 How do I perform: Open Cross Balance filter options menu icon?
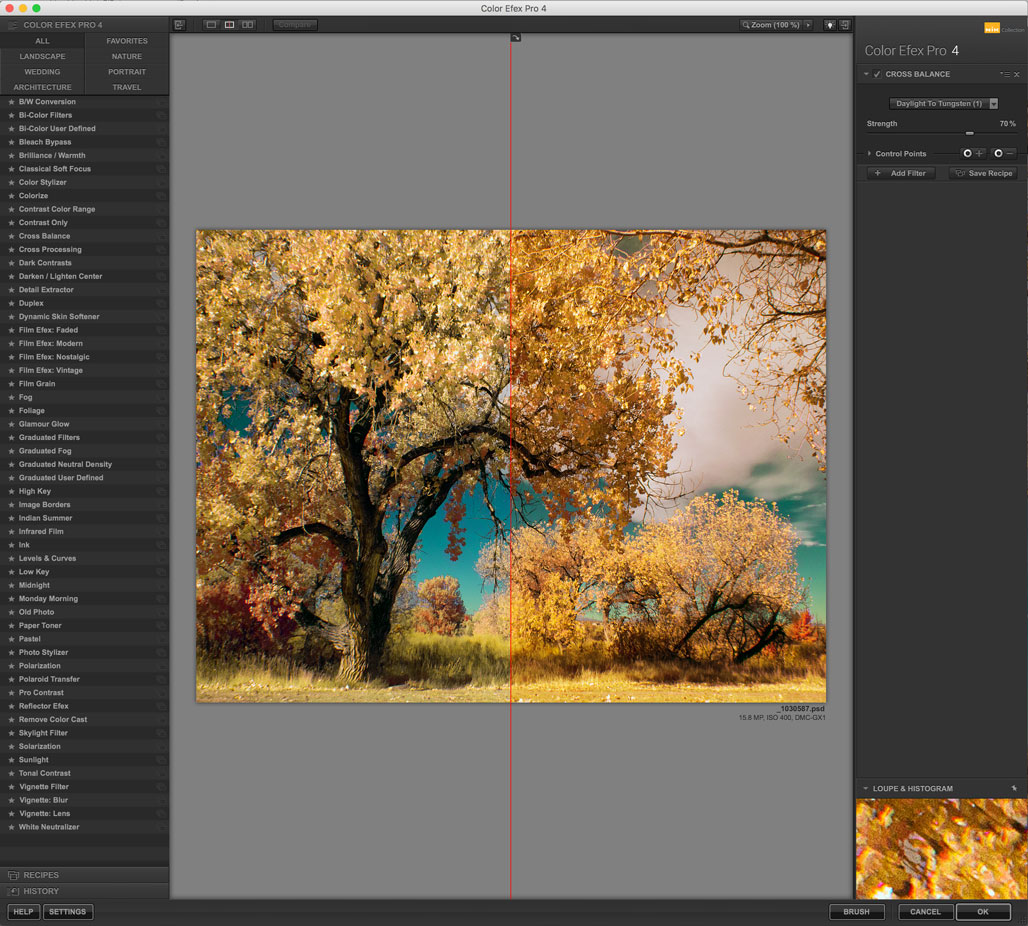click(x=1004, y=74)
